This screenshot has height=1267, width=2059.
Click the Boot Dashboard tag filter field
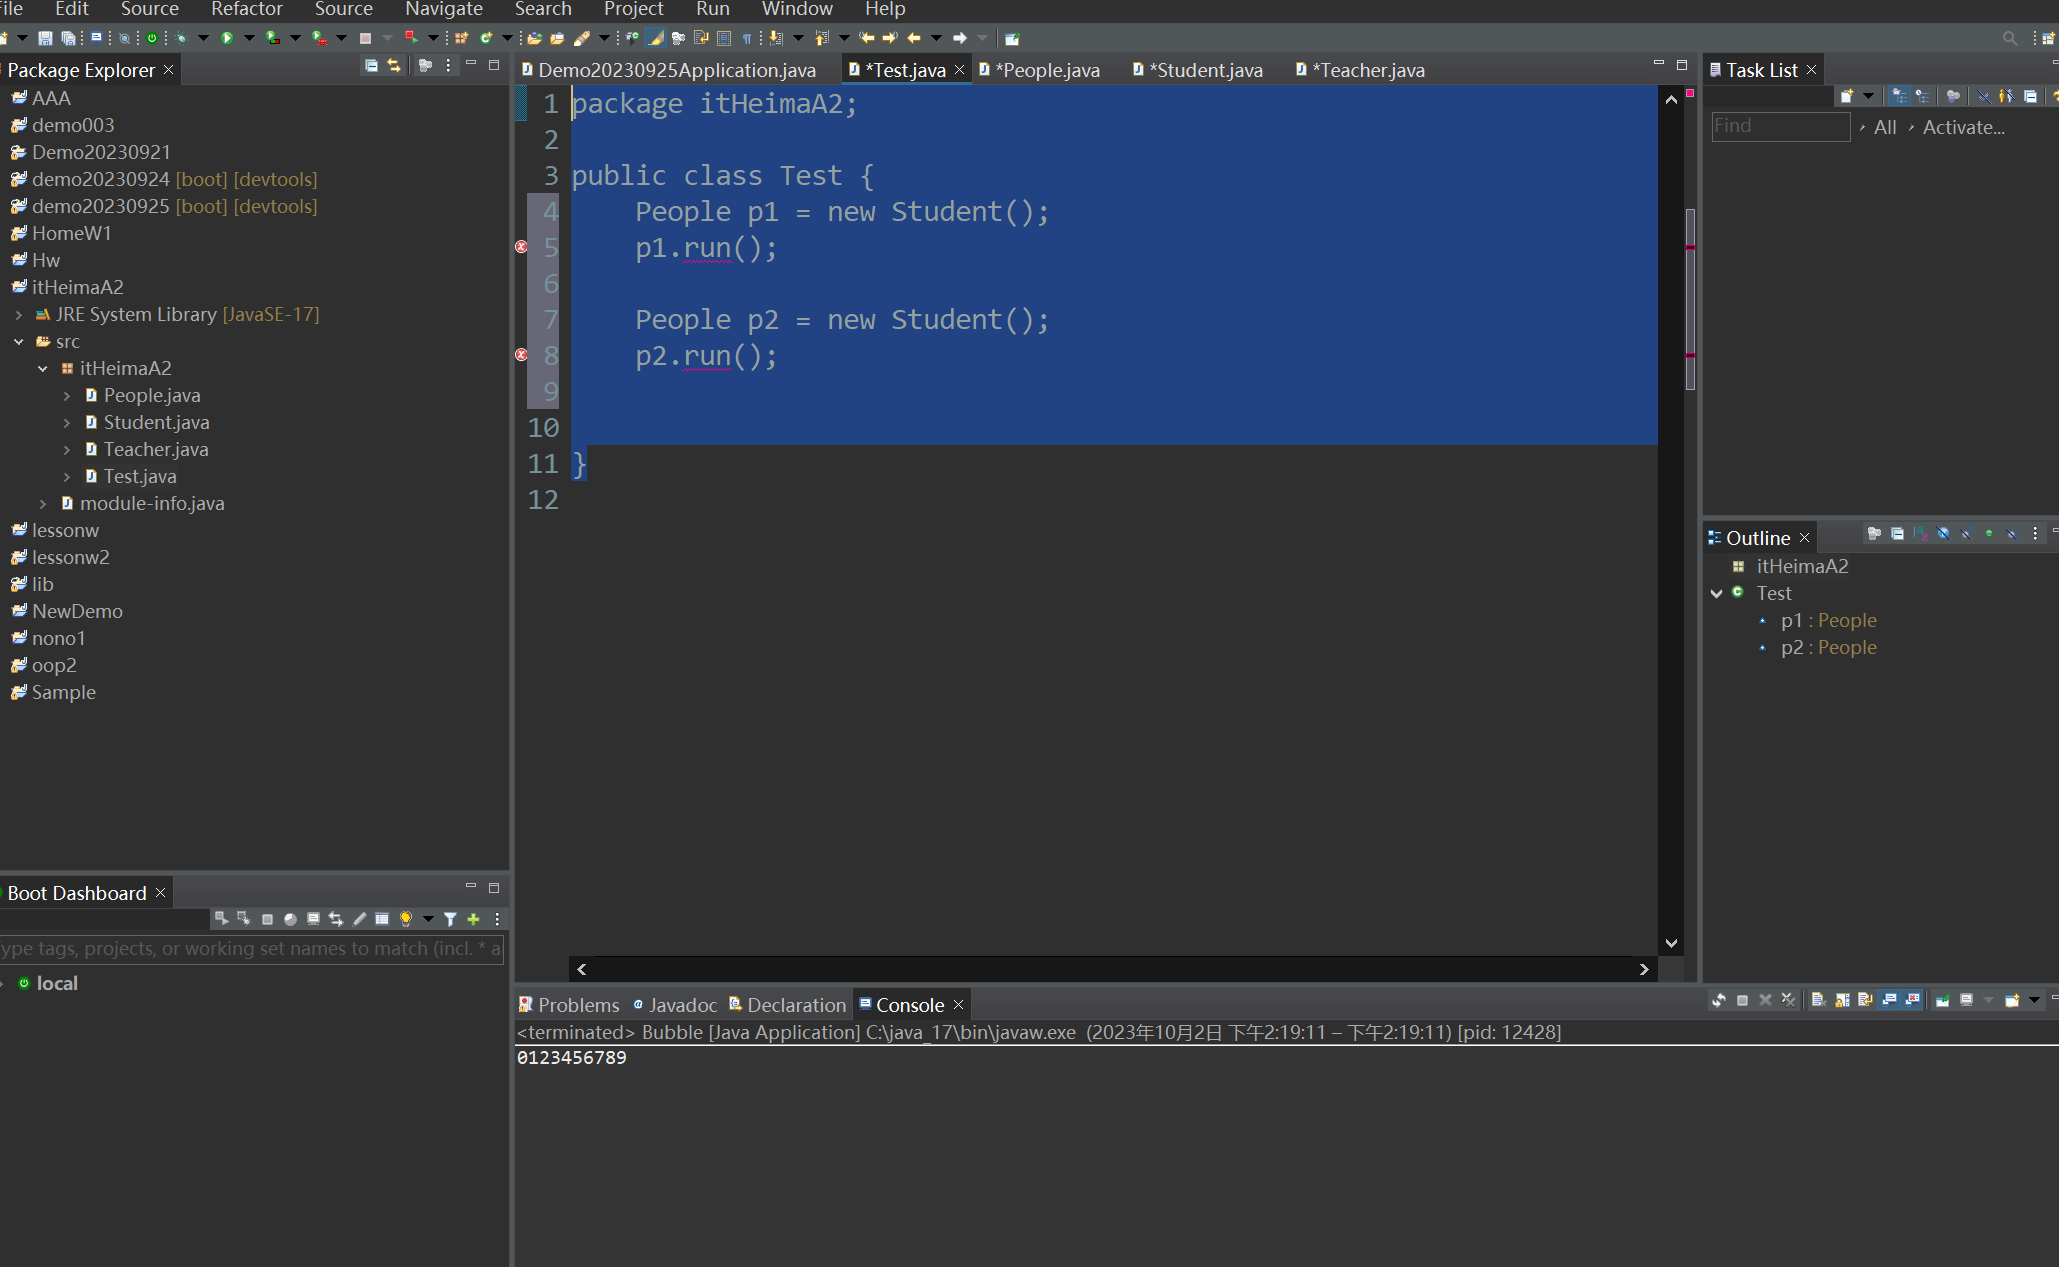(x=251, y=949)
